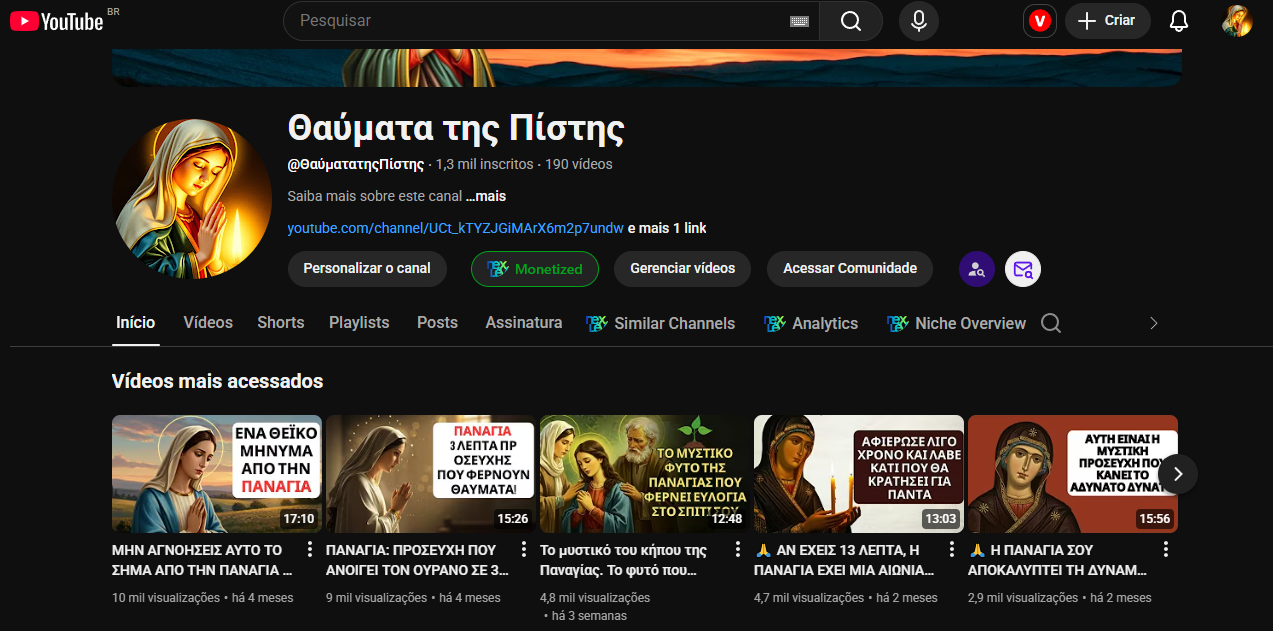
Task: Click the 190 vídeos count
Action: coord(579,164)
